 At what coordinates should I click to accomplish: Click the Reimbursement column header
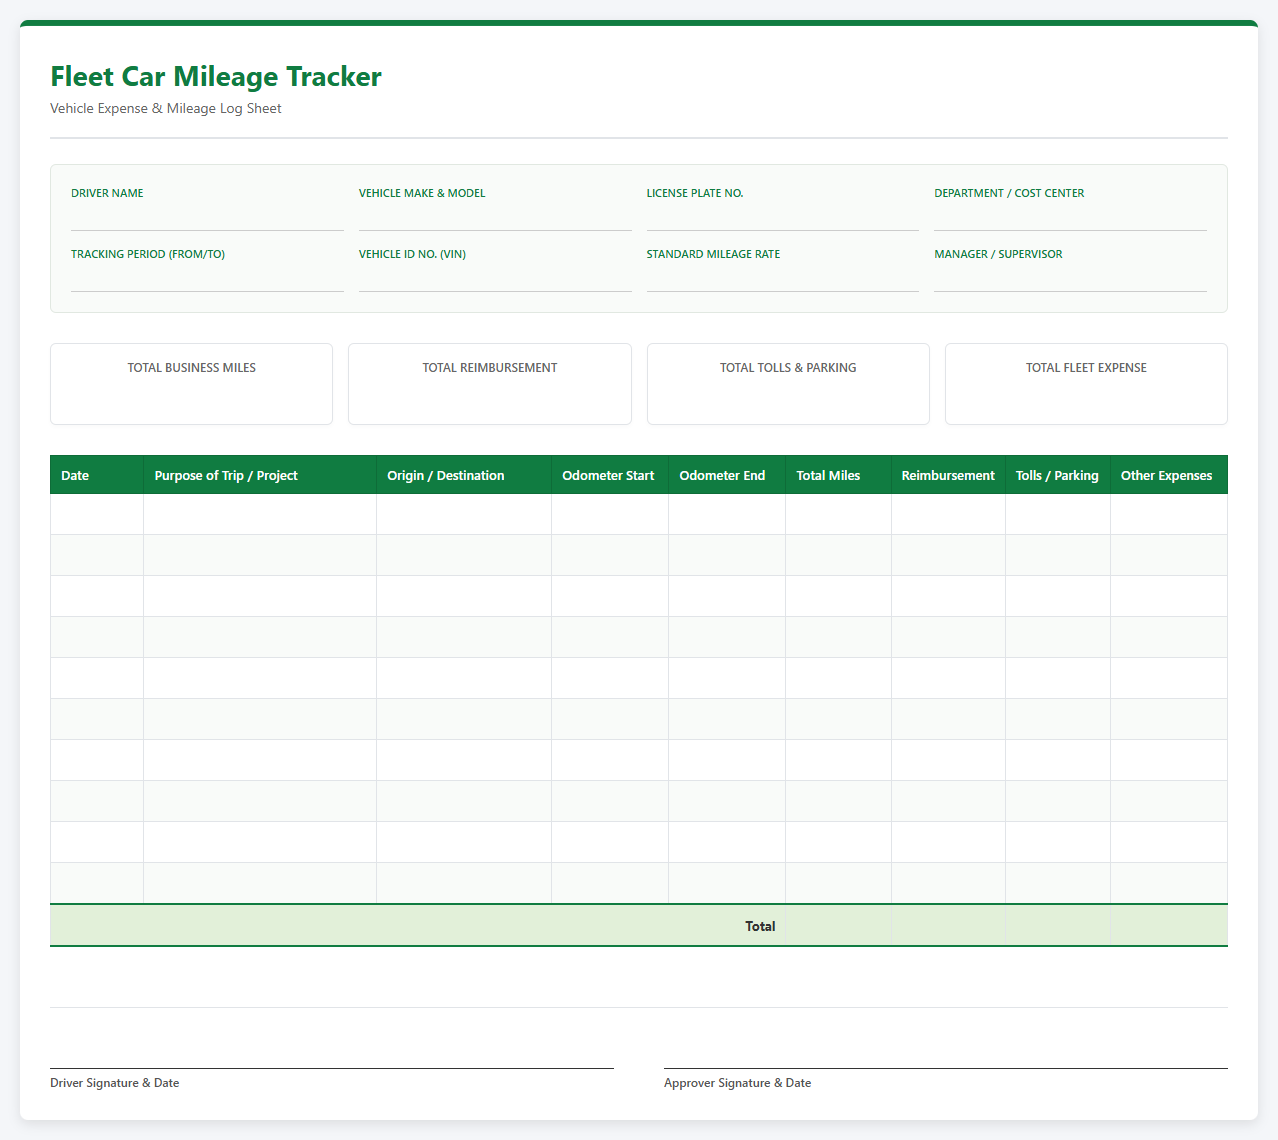point(948,475)
